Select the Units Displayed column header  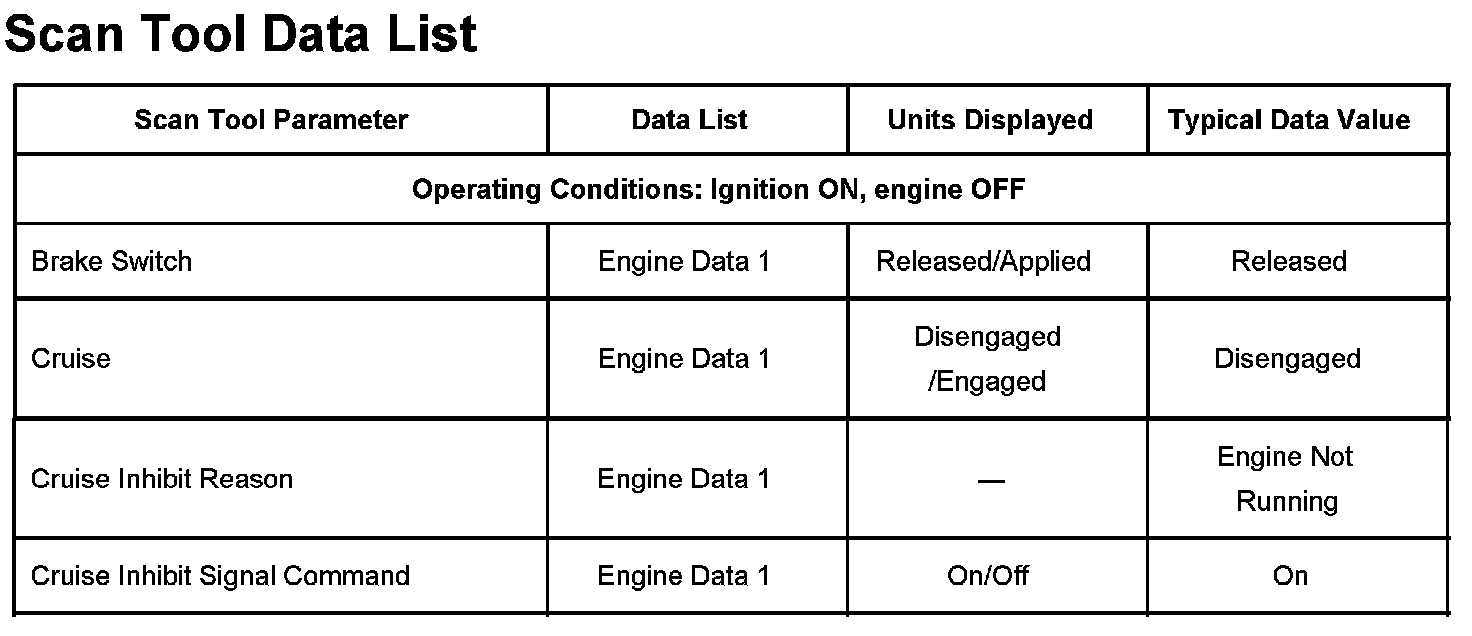click(x=990, y=120)
